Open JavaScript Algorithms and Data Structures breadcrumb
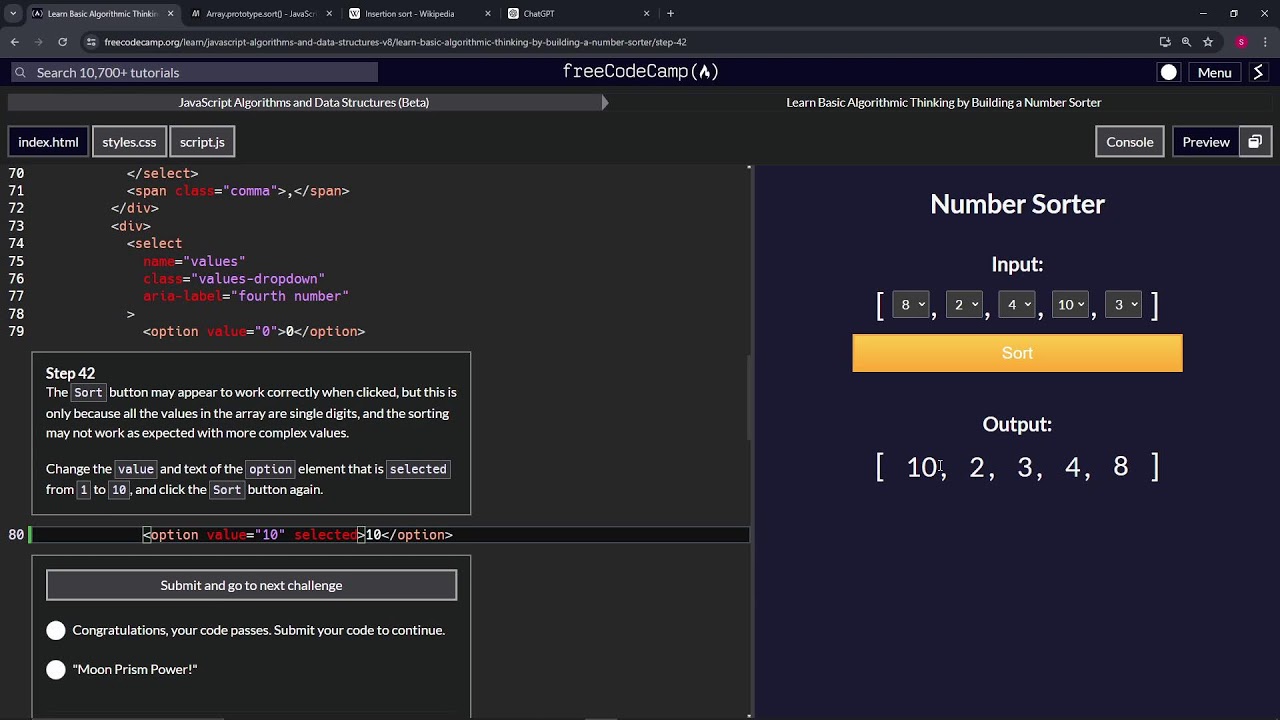Viewport: 1280px width, 720px height. [x=304, y=102]
